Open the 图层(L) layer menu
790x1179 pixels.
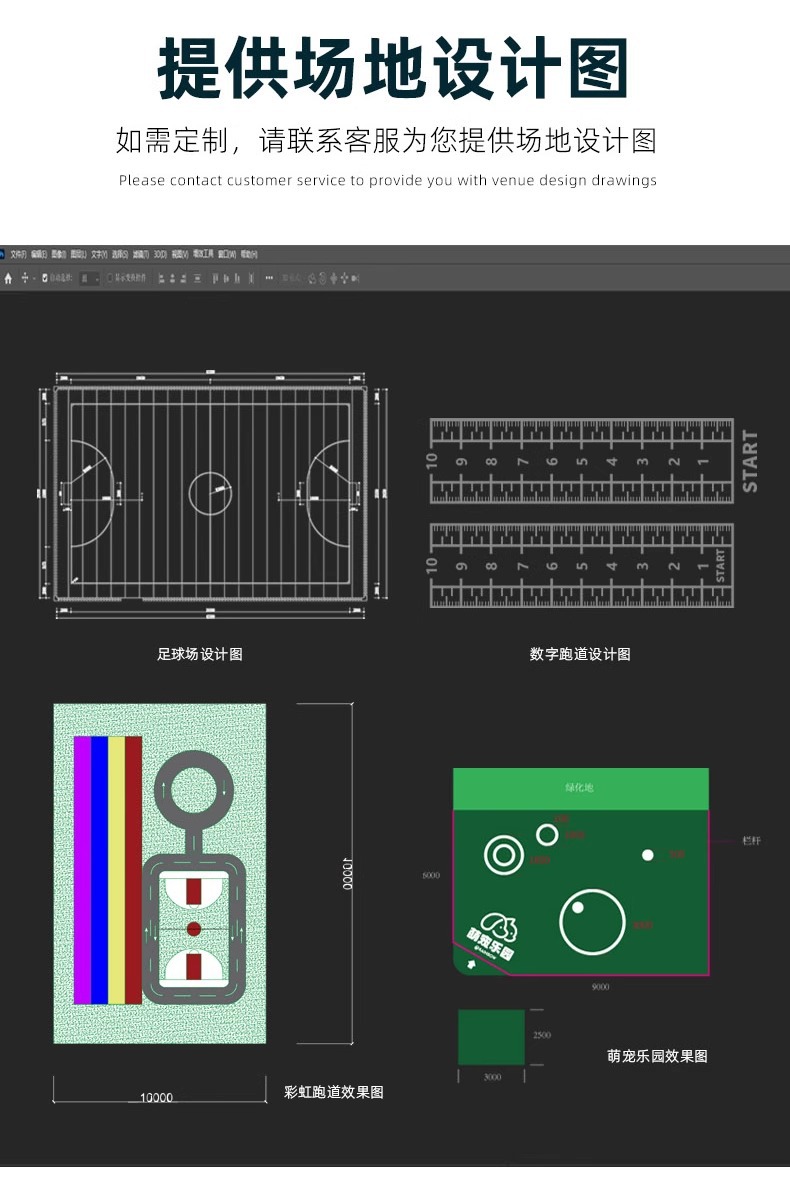tap(79, 255)
